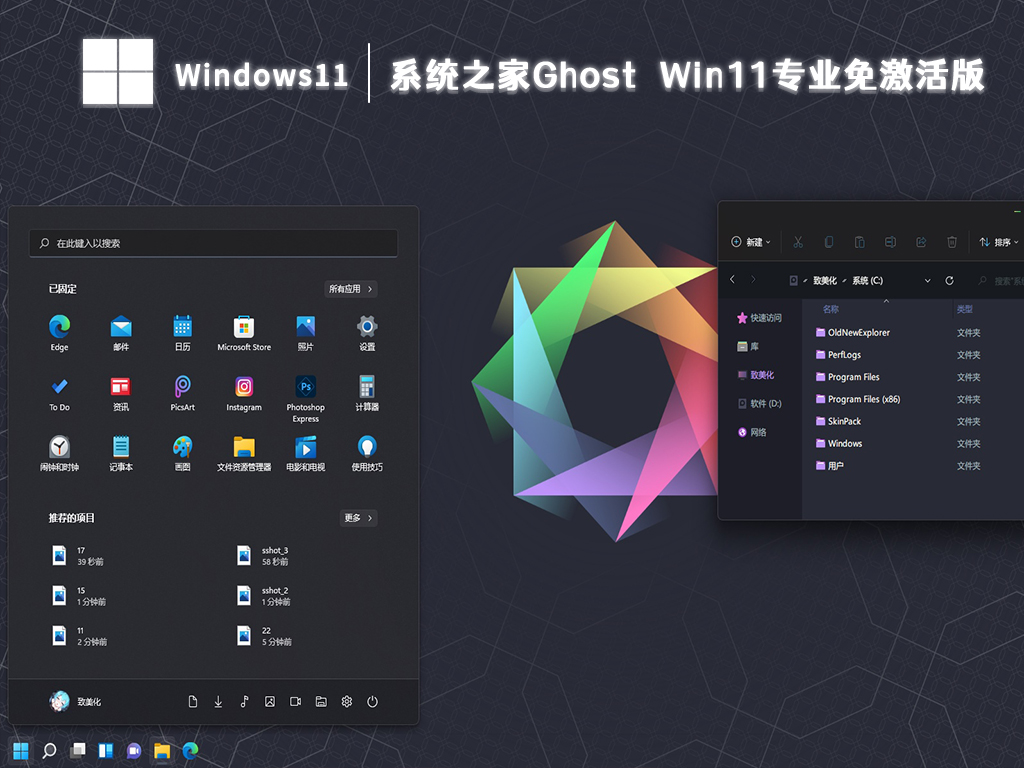1024x768 pixels.
Task: Open 闹钟和时钟 Alarms & Clock
Action: (59, 453)
